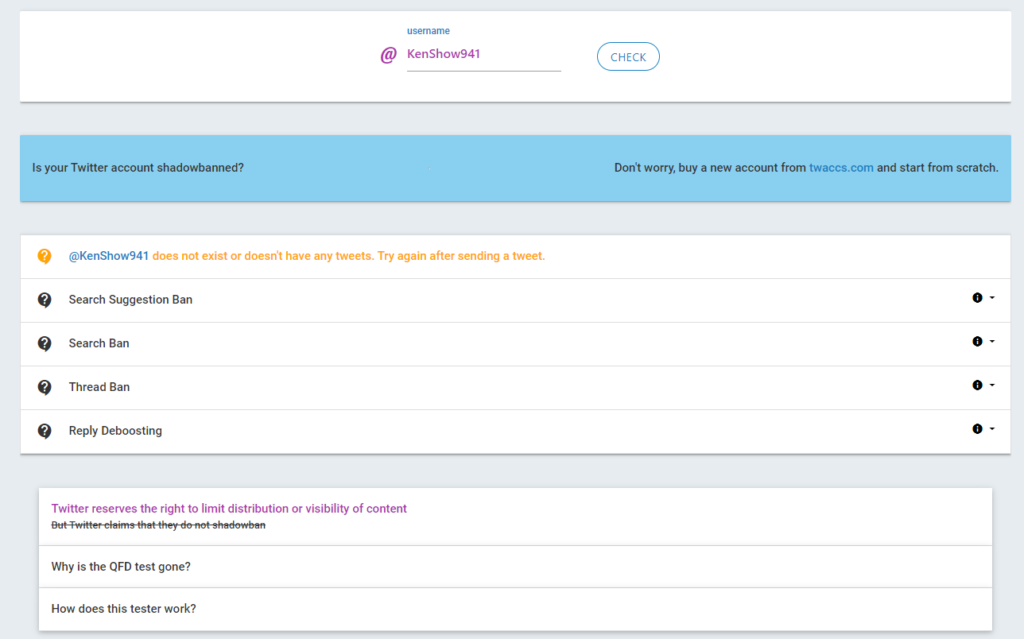Open the @KenShow941 profile link

click(x=108, y=256)
